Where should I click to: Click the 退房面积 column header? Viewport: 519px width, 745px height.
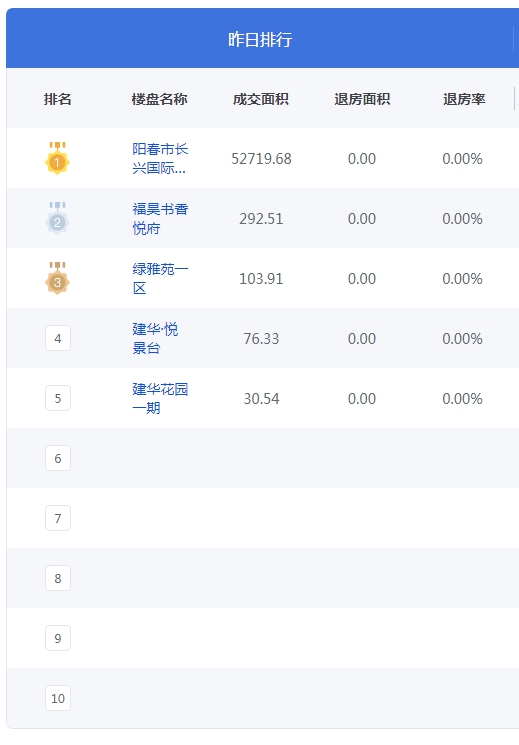tap(362, 99)
